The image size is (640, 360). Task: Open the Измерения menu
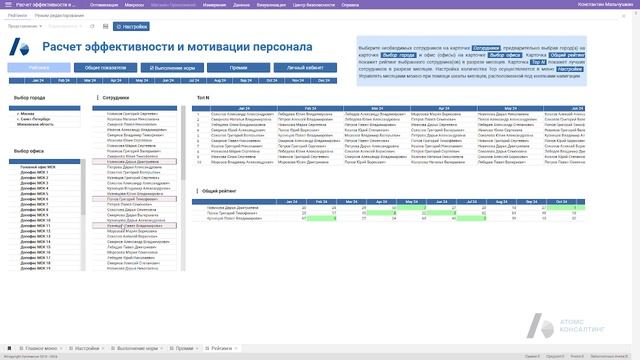(x=214, y=5)
